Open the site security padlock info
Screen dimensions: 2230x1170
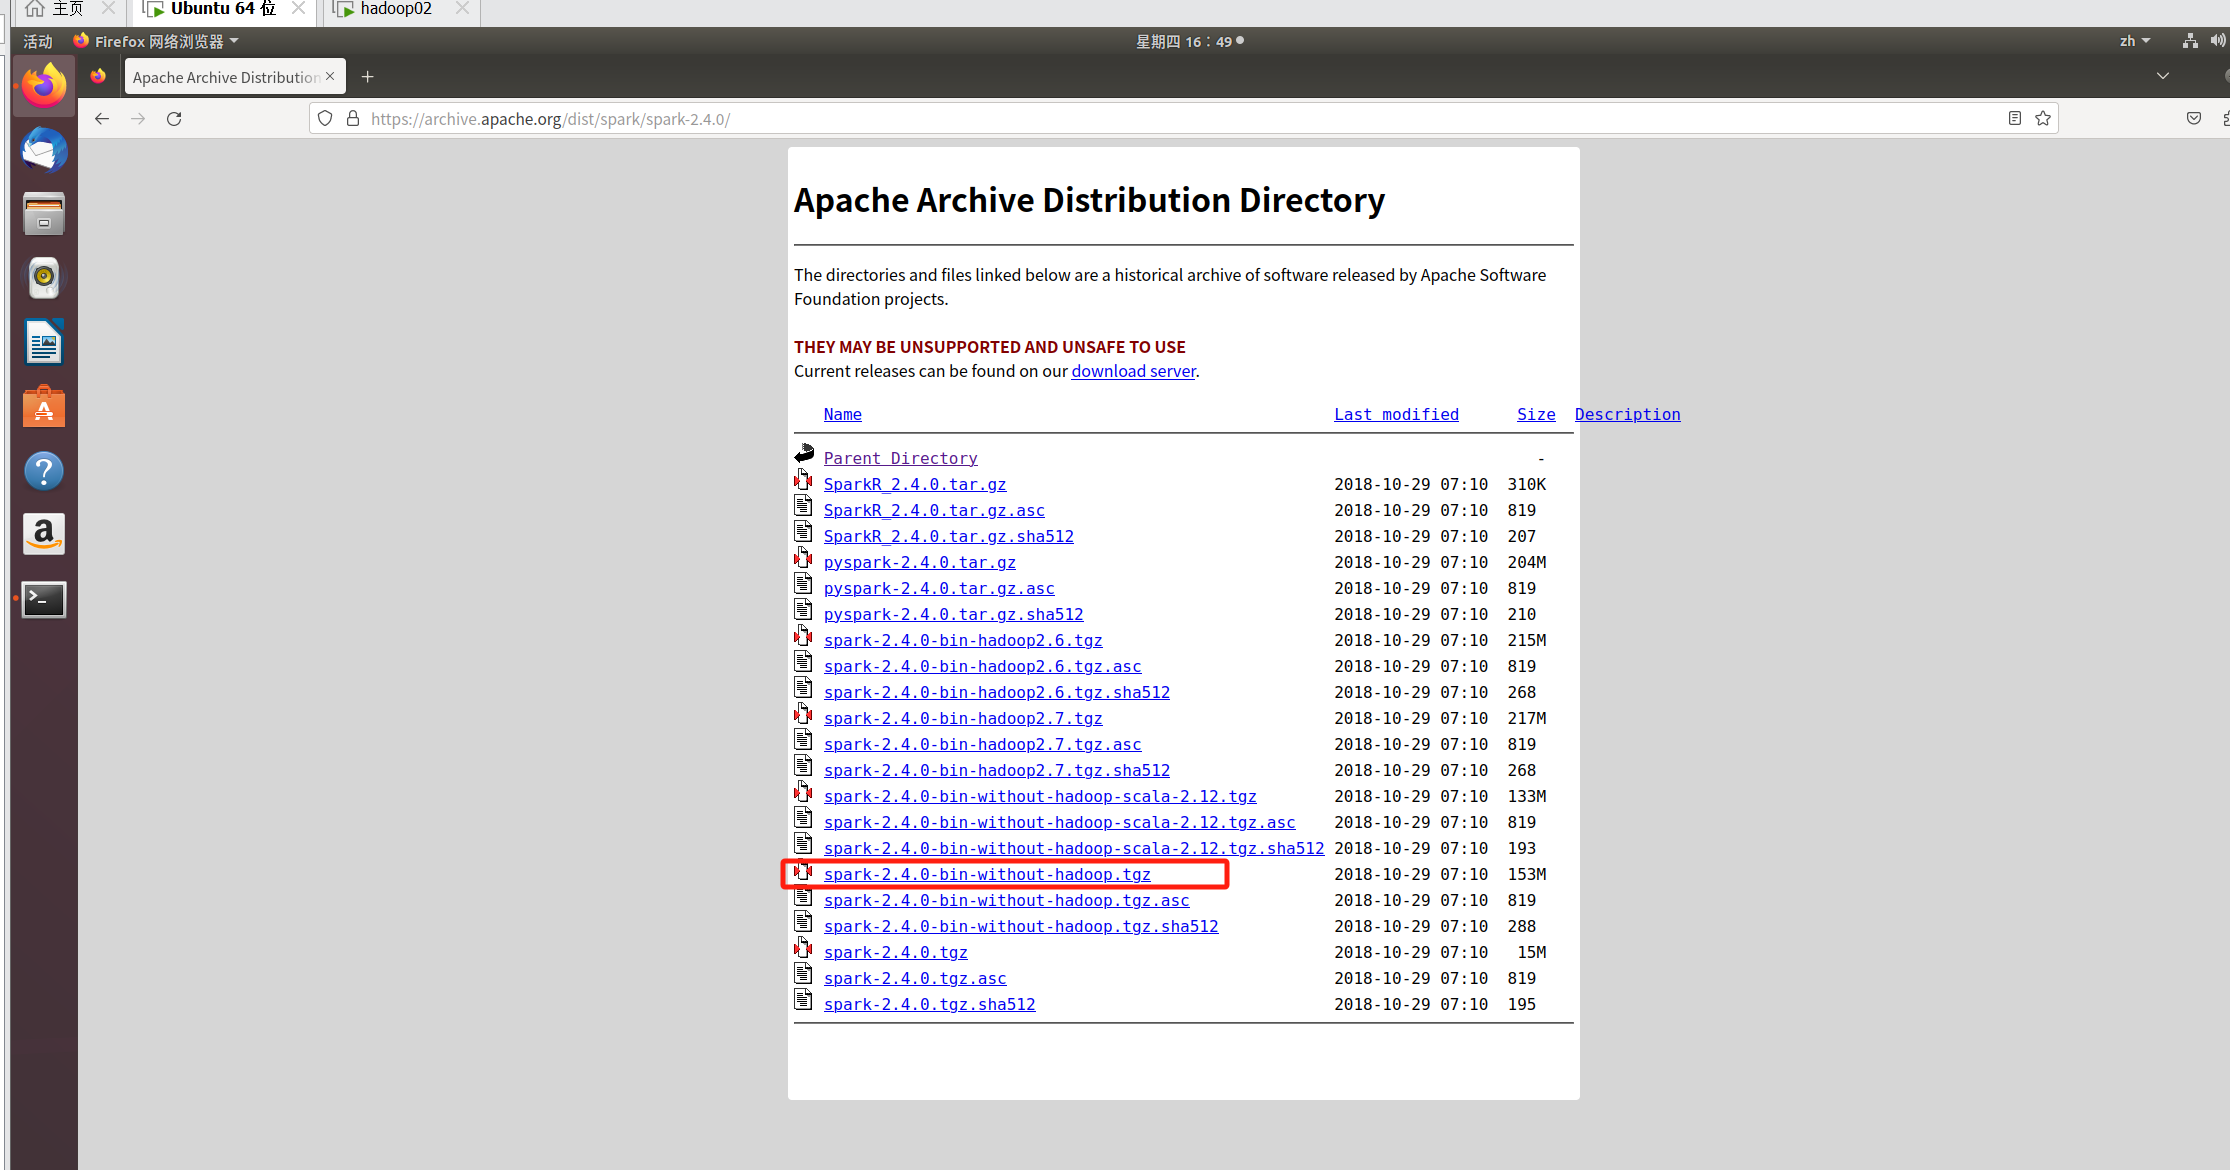pyautogui.click(x=353, y=119)
